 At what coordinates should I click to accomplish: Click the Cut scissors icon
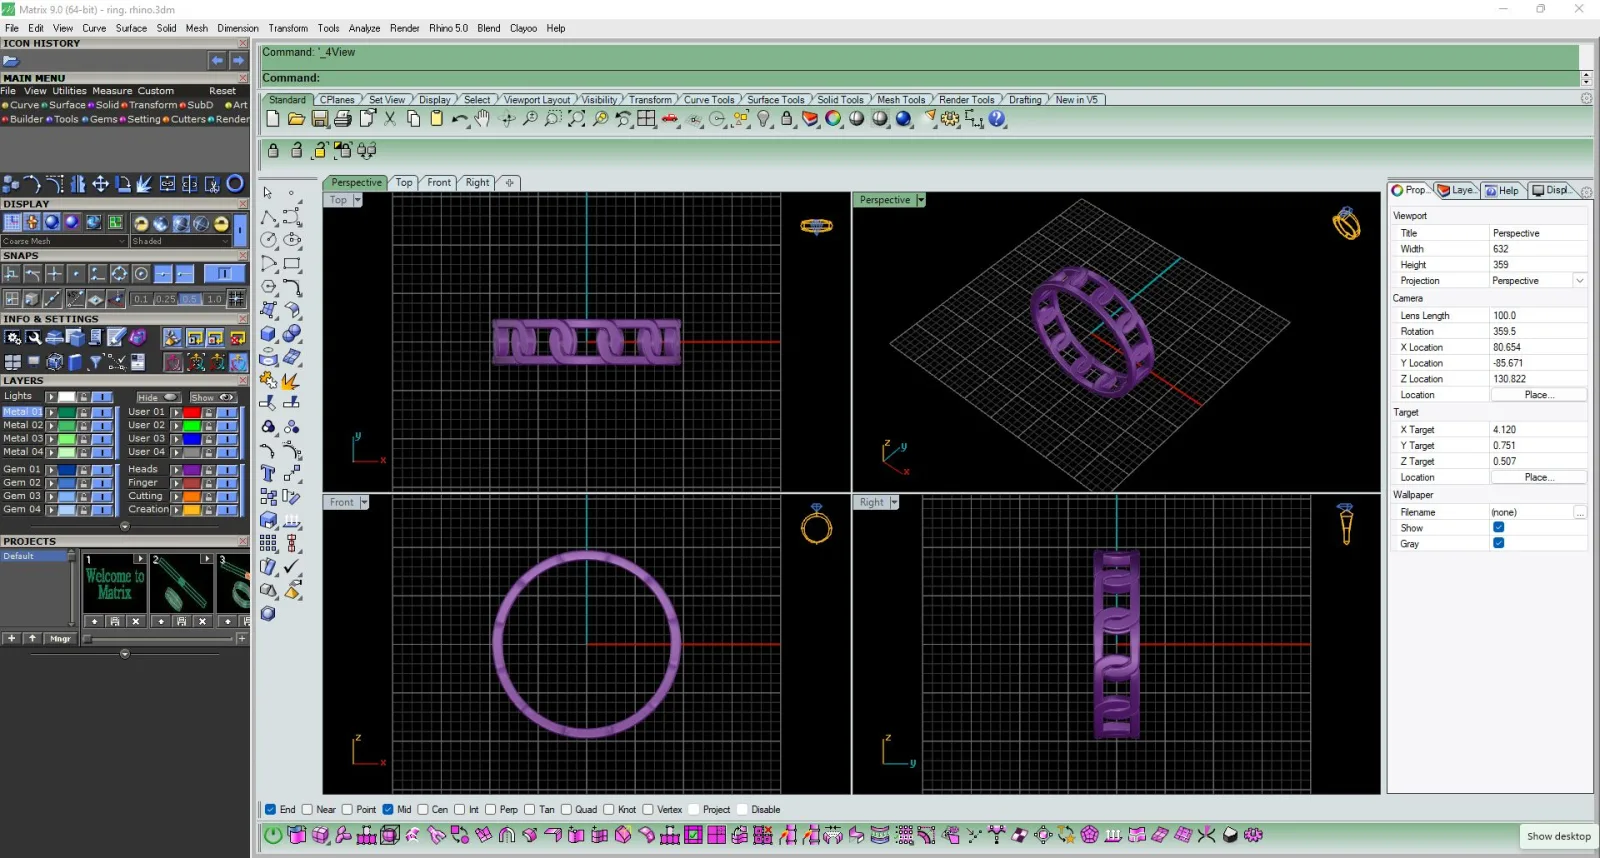pyautogui.click(x=390, y=119)
